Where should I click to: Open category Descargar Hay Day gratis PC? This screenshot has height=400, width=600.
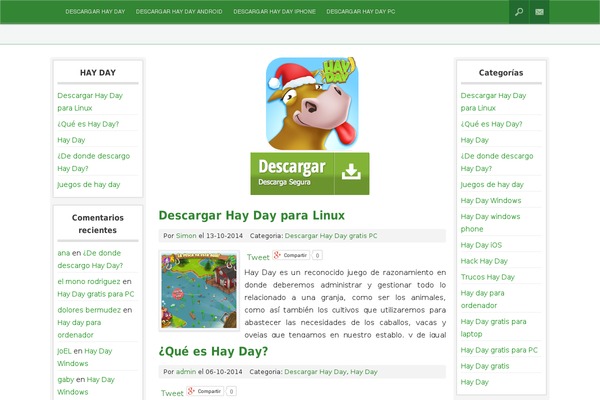point(331,236)
